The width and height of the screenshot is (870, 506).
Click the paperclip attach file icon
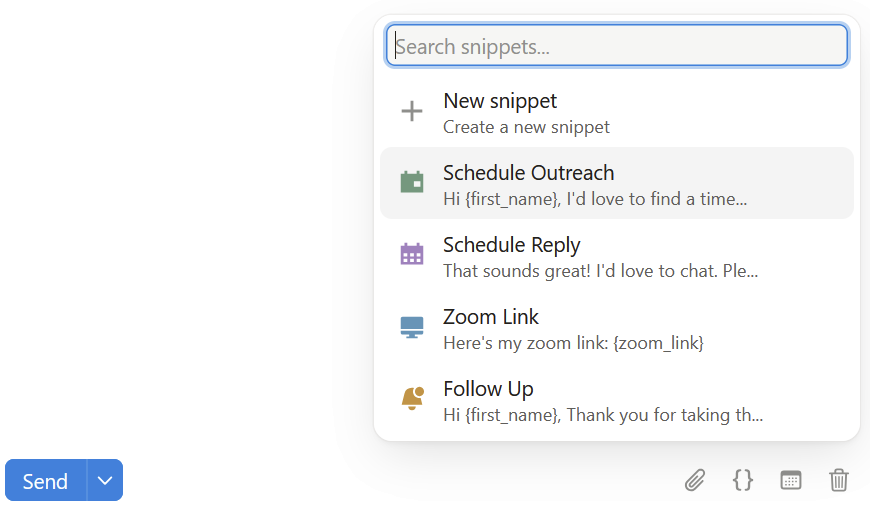coord(695,480)
